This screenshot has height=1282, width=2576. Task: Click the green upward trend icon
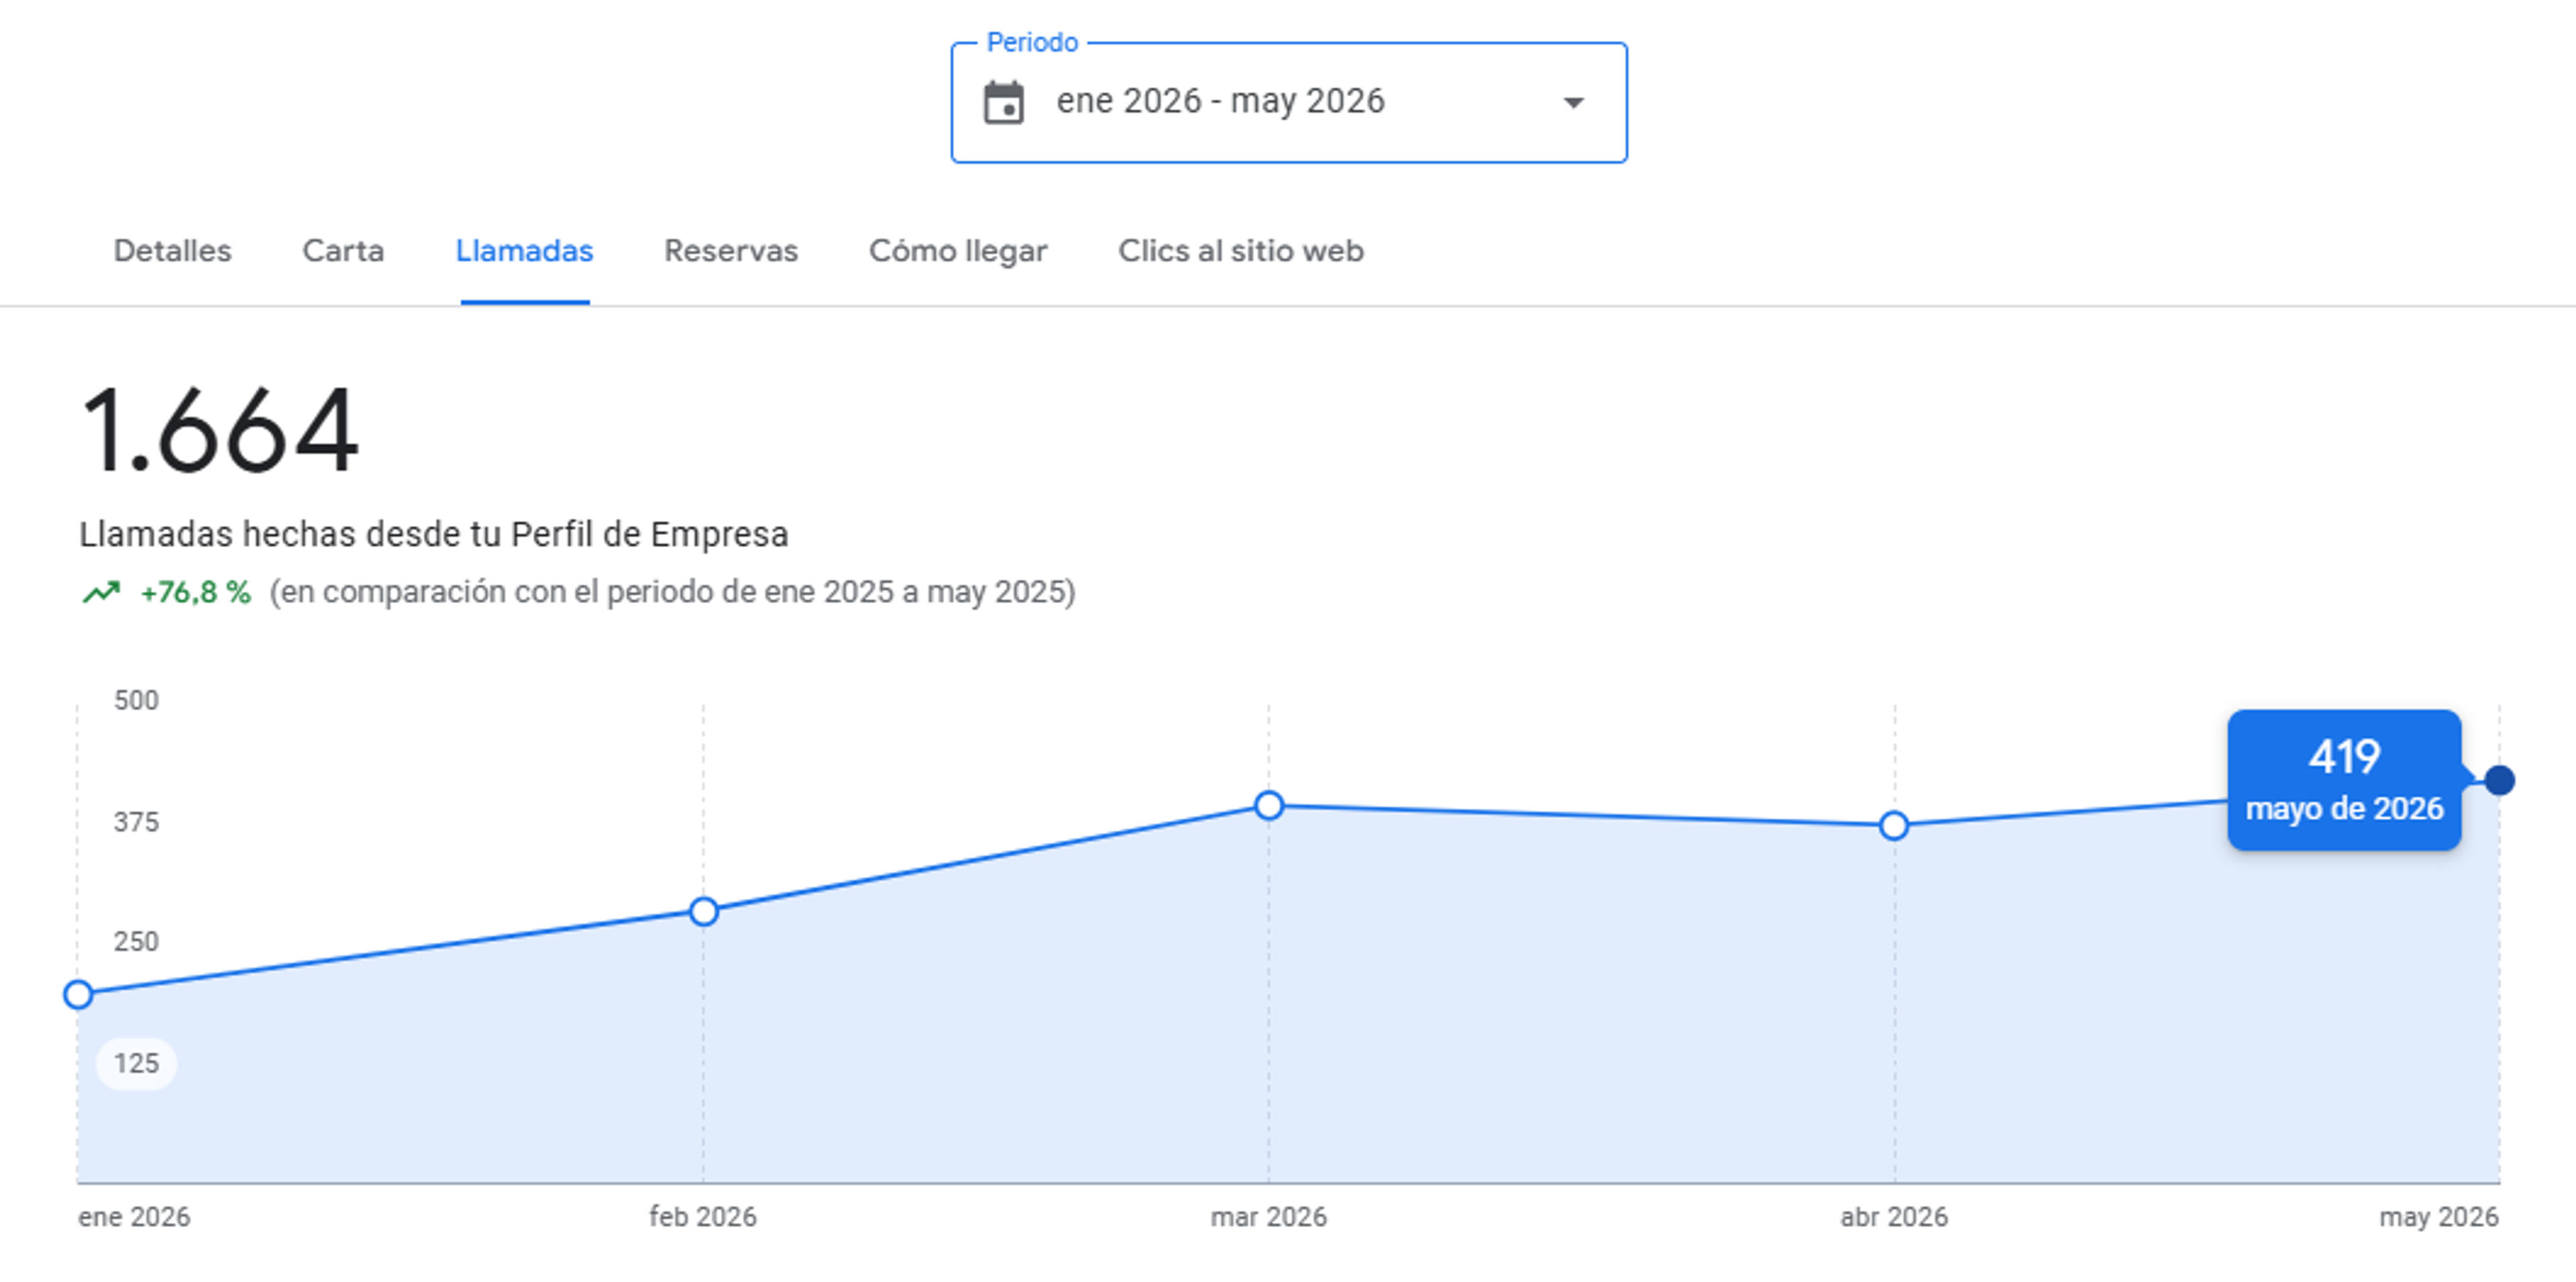101,593
